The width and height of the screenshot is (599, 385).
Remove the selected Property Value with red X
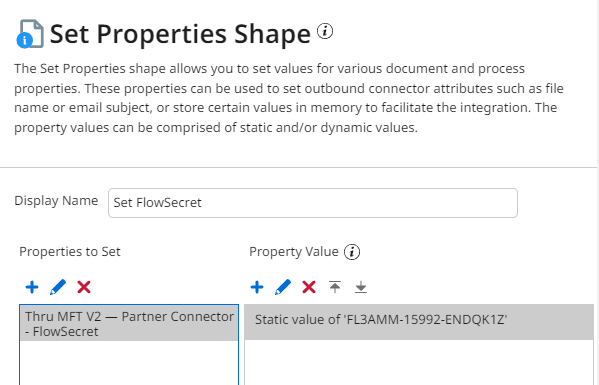(309, 287)
